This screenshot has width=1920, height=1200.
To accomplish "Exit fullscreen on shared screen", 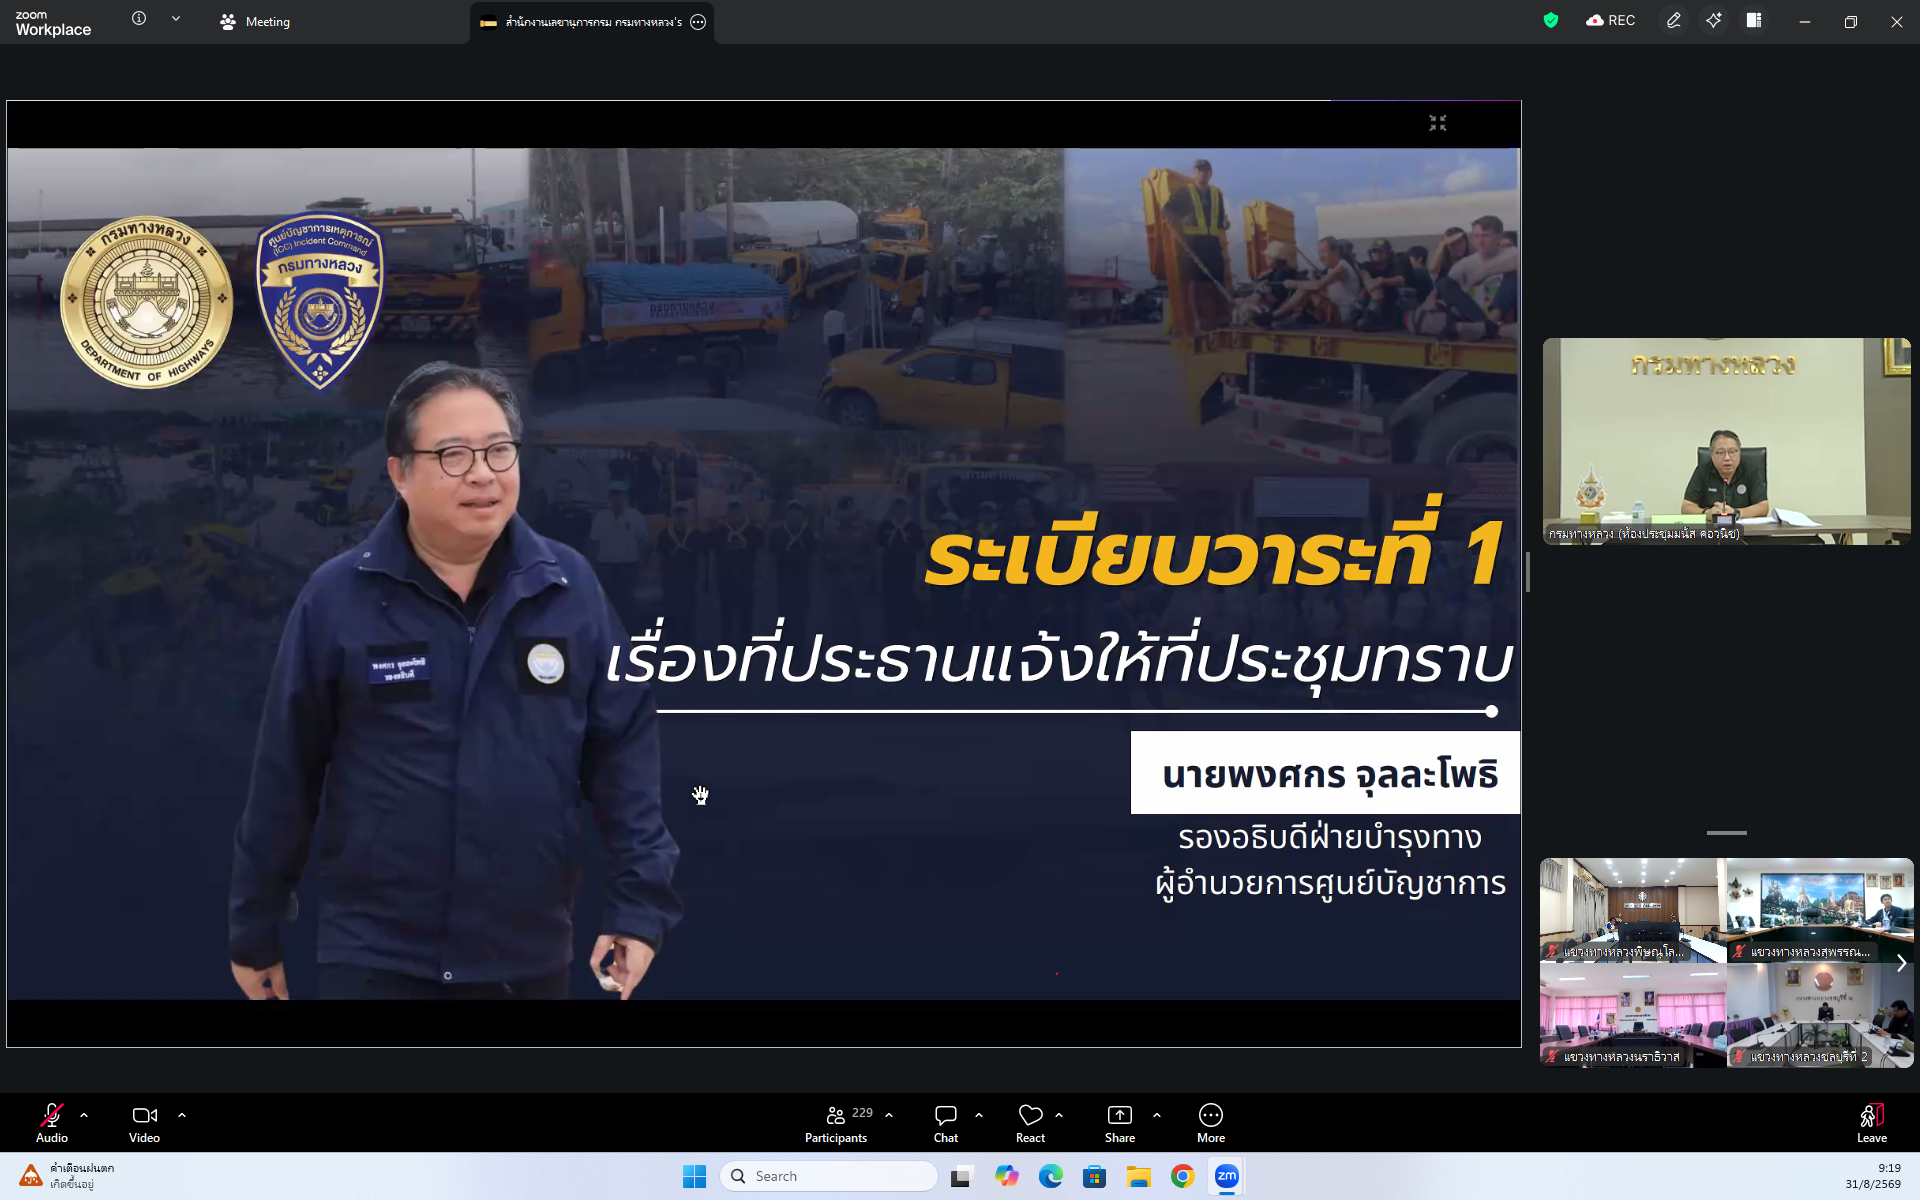I will coord(1438,123).
